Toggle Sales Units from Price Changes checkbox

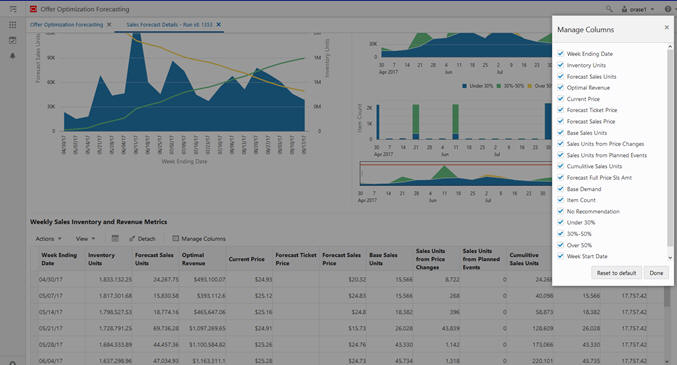coord(560,143)
